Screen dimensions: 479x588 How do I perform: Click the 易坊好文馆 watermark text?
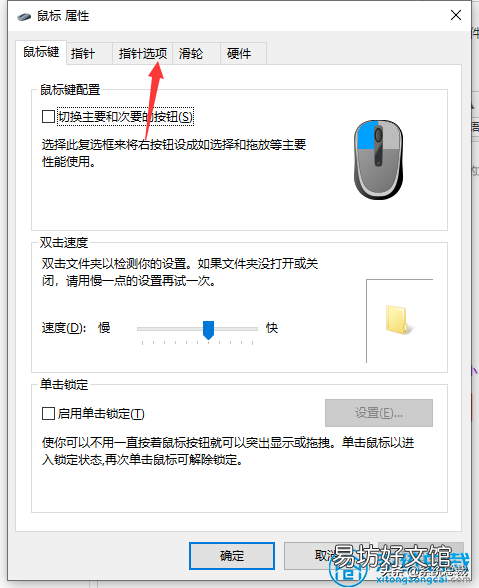pyautogui.click(x=392, y=556)
